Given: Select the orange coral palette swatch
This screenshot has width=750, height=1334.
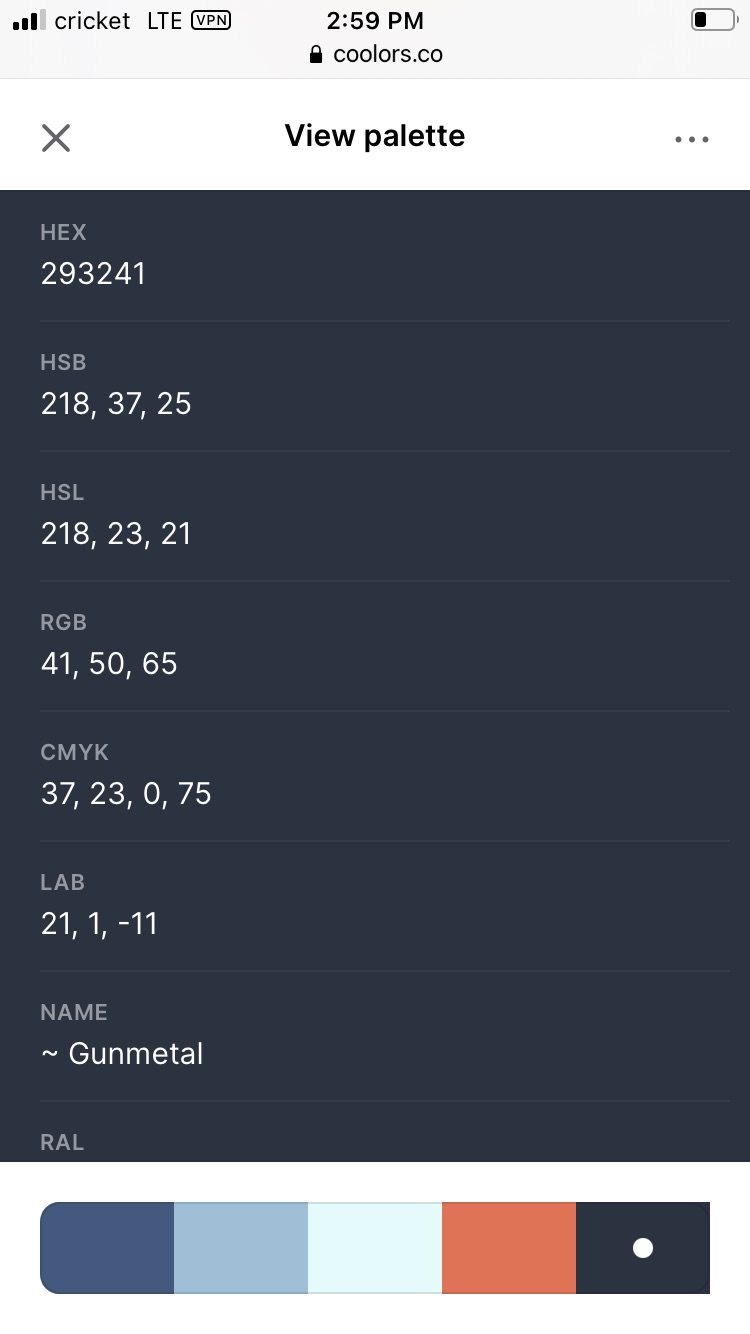Looking at the screenshot, I should point(509,1247).
